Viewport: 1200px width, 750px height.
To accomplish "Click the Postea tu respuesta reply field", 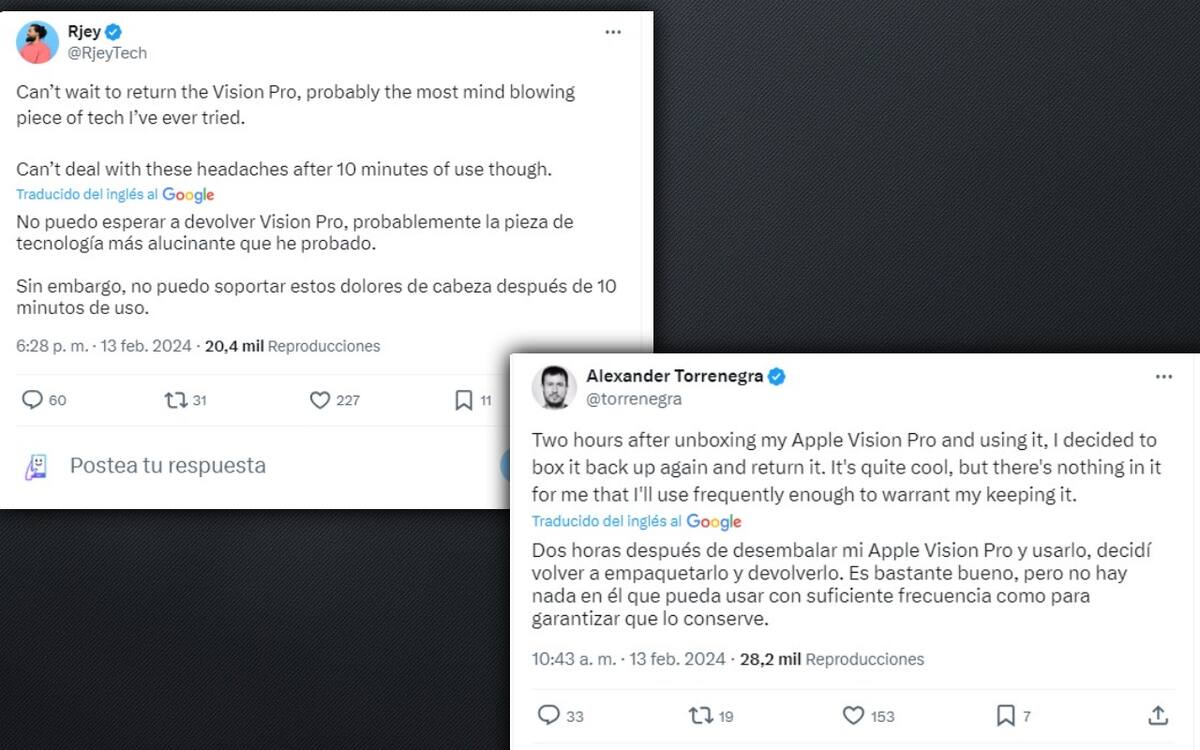I will [167, 466].
